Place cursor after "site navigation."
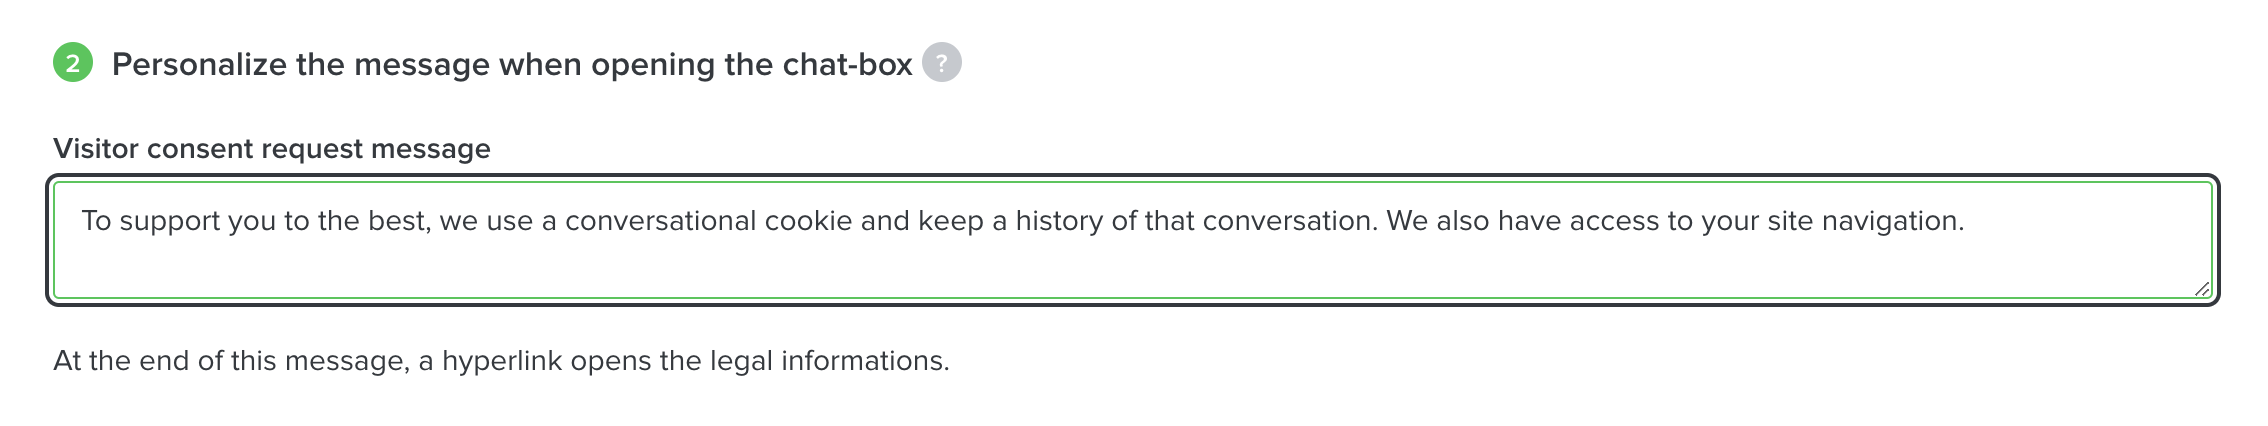Image resolution: width=2268 pixels, height=426 pixels. pos(1966,221)
